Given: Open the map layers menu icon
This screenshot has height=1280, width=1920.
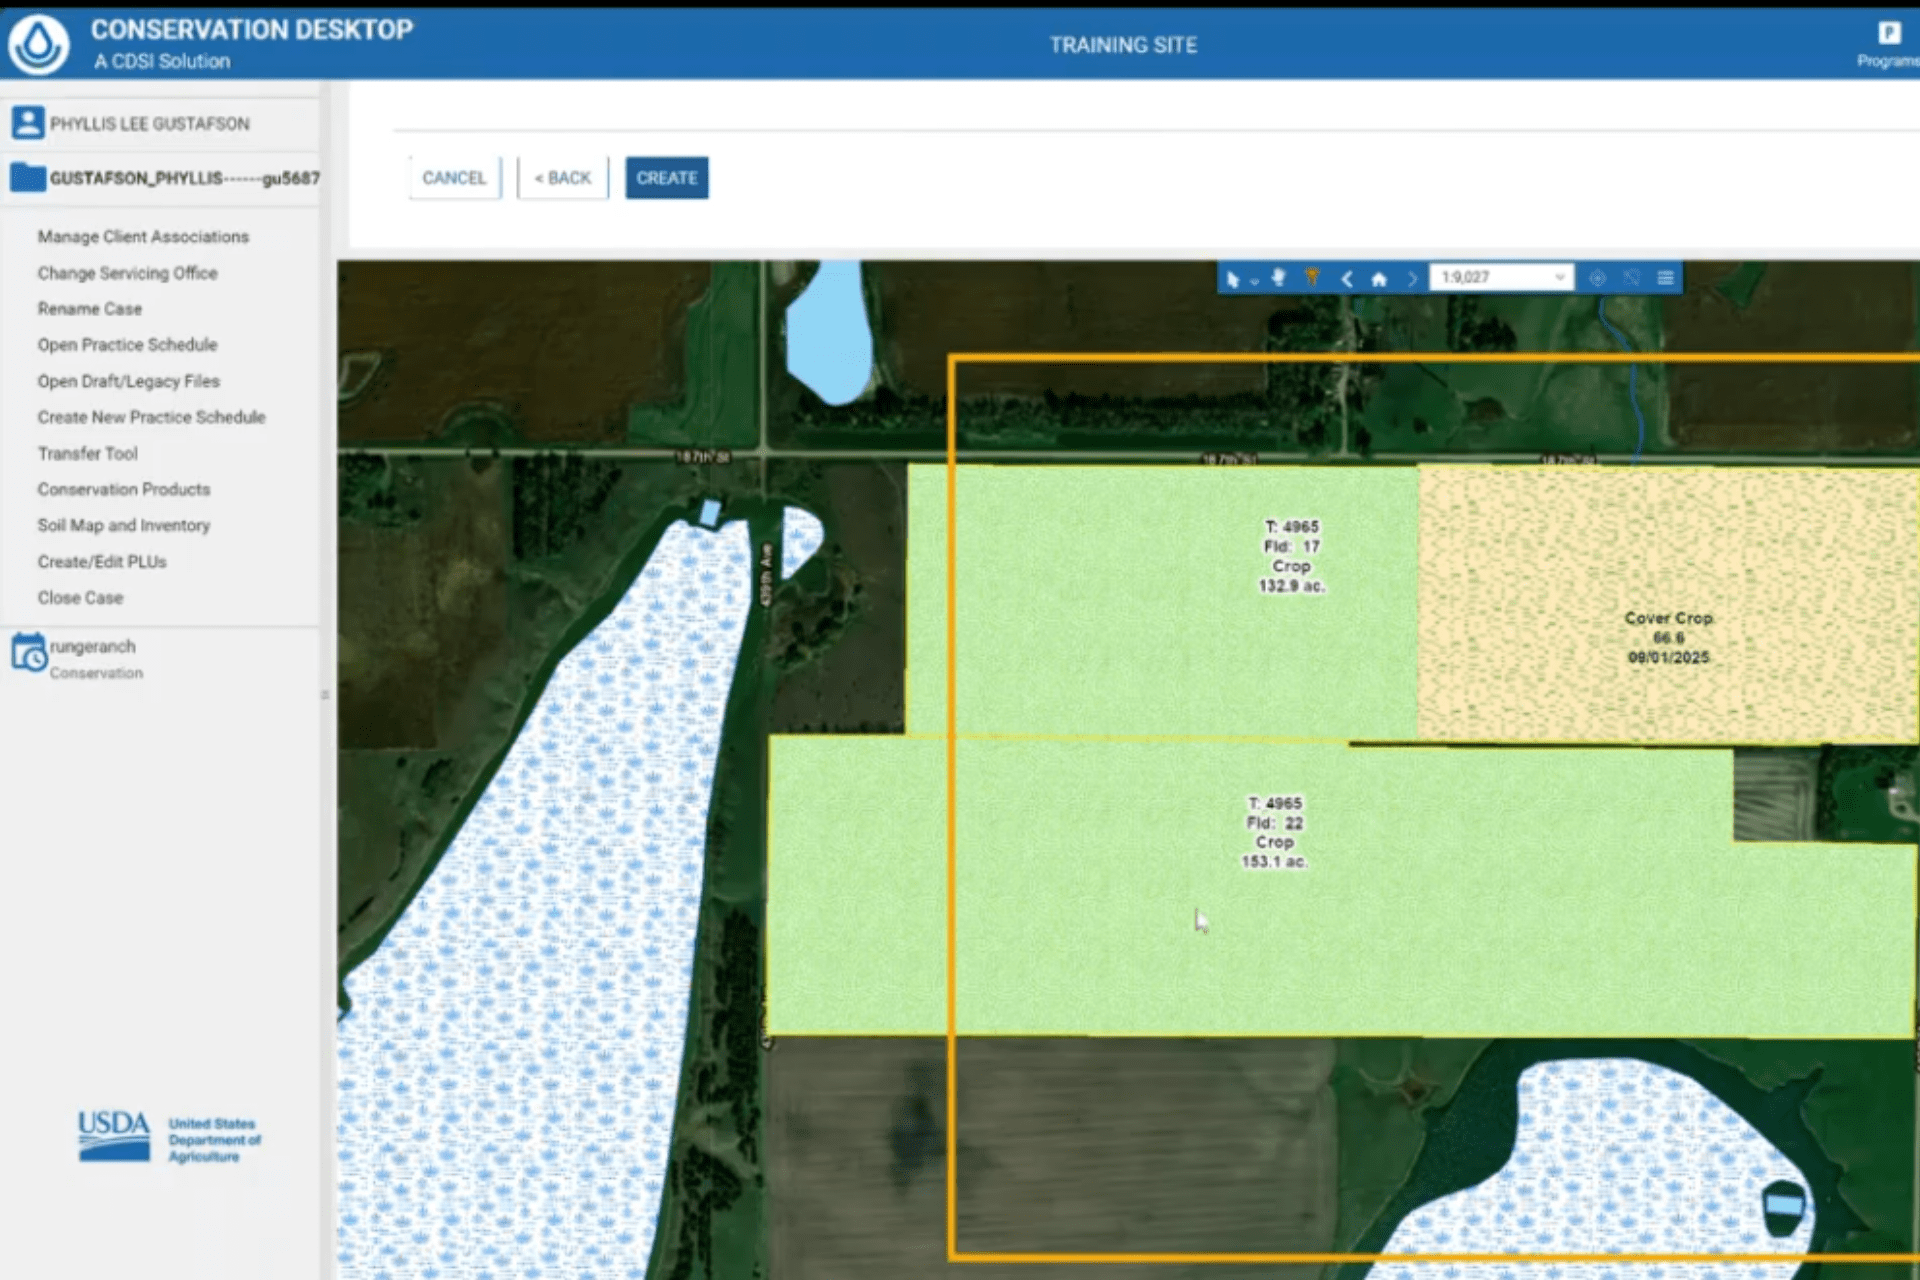Looking at the screenshot, I should click(x=1665, y=278).
